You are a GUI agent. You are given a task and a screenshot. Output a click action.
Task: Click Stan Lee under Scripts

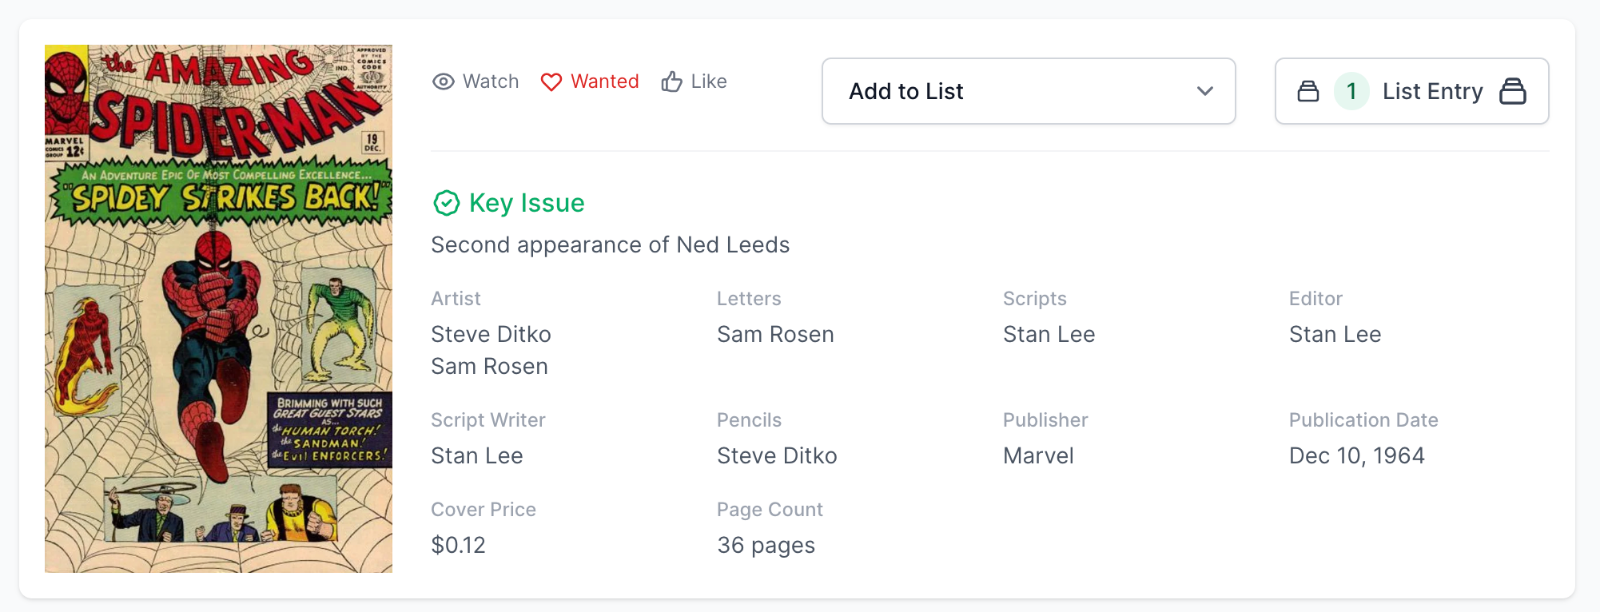(1049, 334)
